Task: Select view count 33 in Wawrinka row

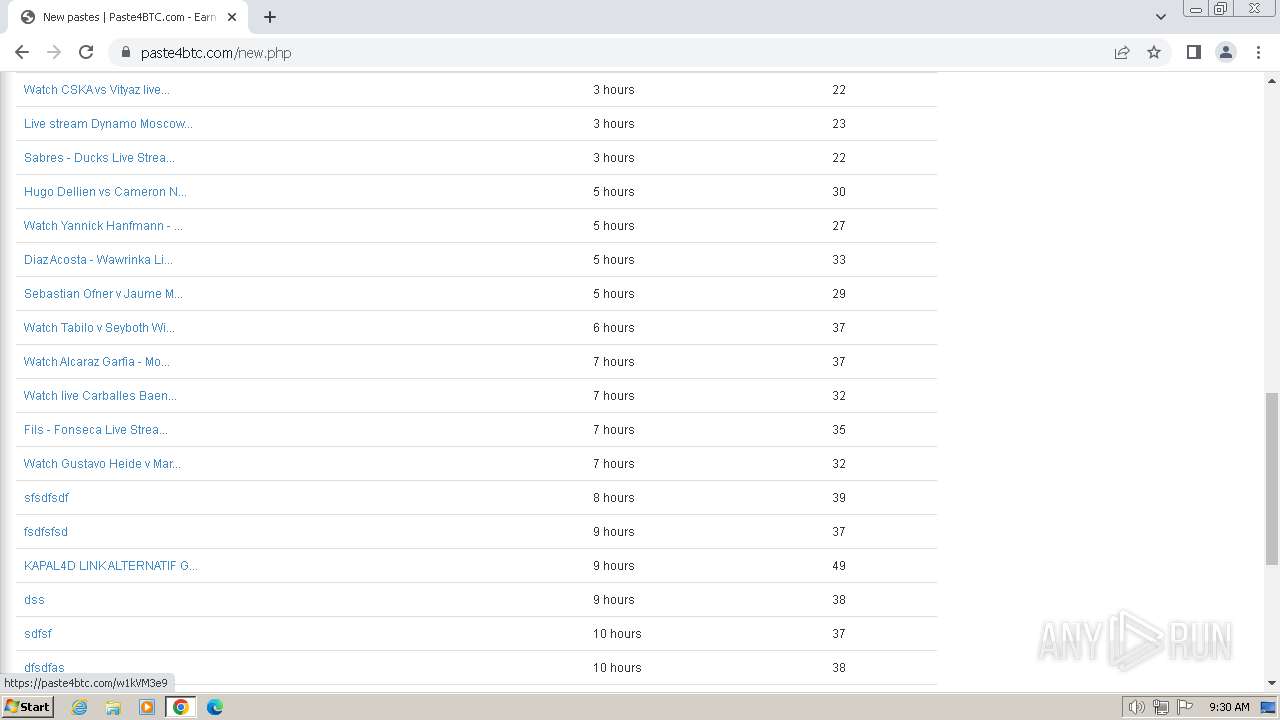Action: pos(839,260)
